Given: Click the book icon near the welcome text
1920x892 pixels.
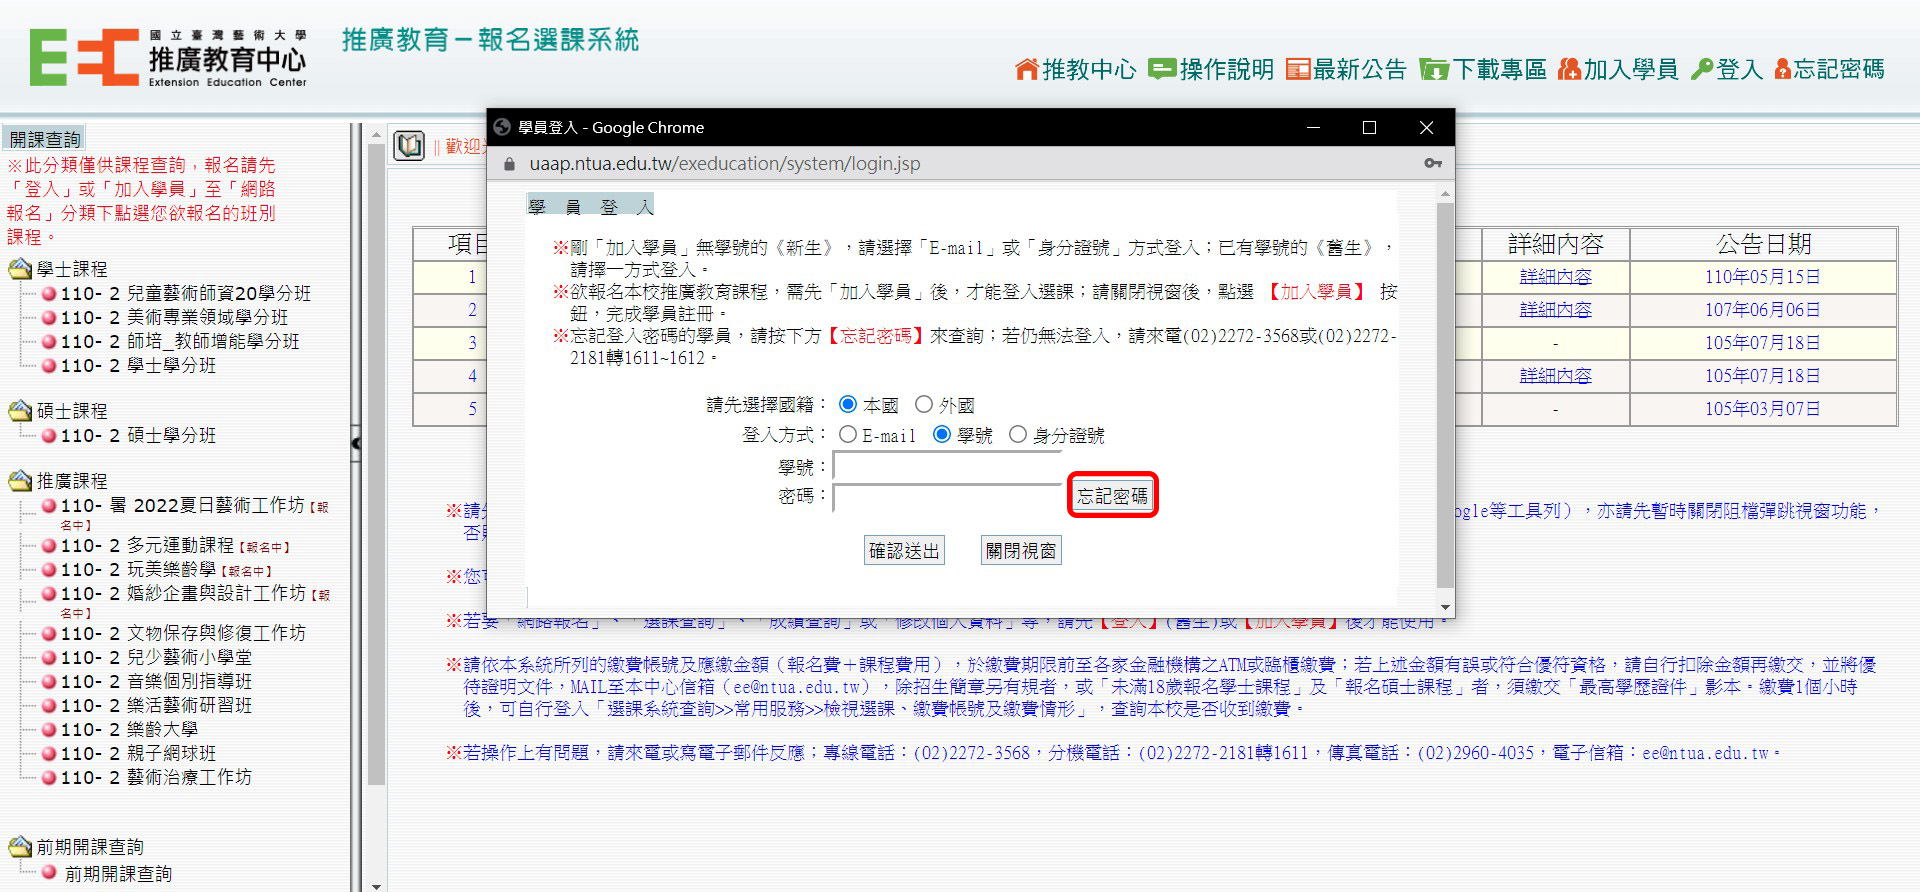Looking at the screenshot, I should [x=409, y=146].
